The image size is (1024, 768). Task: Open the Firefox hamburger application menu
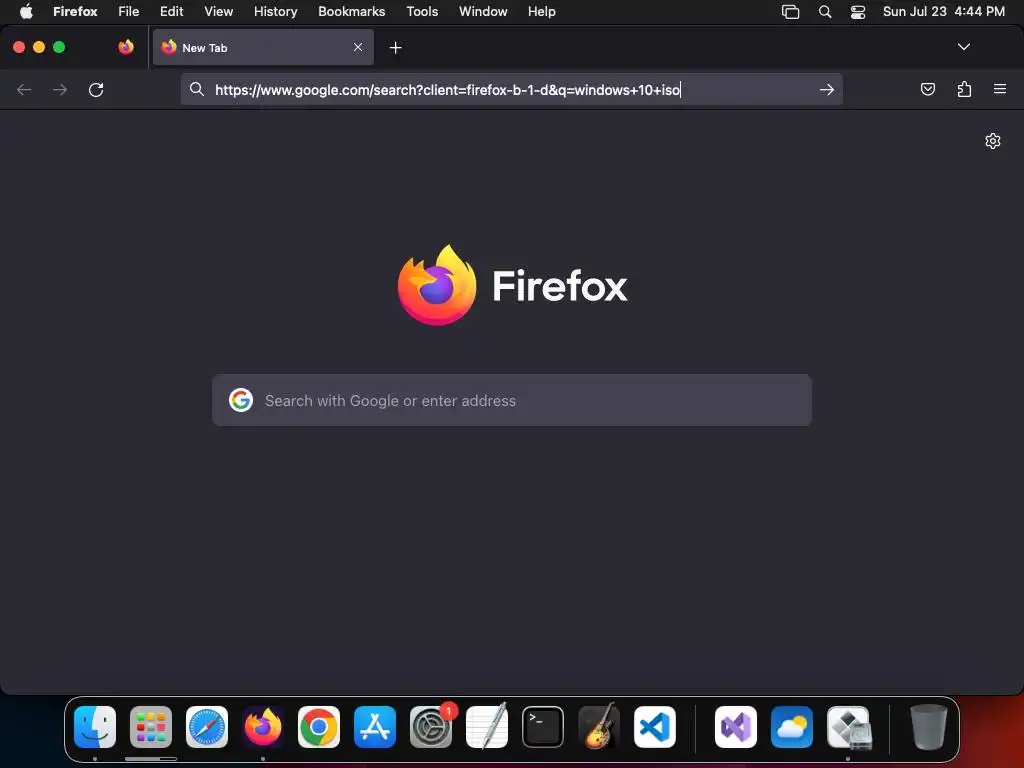tap(1000, 89)
